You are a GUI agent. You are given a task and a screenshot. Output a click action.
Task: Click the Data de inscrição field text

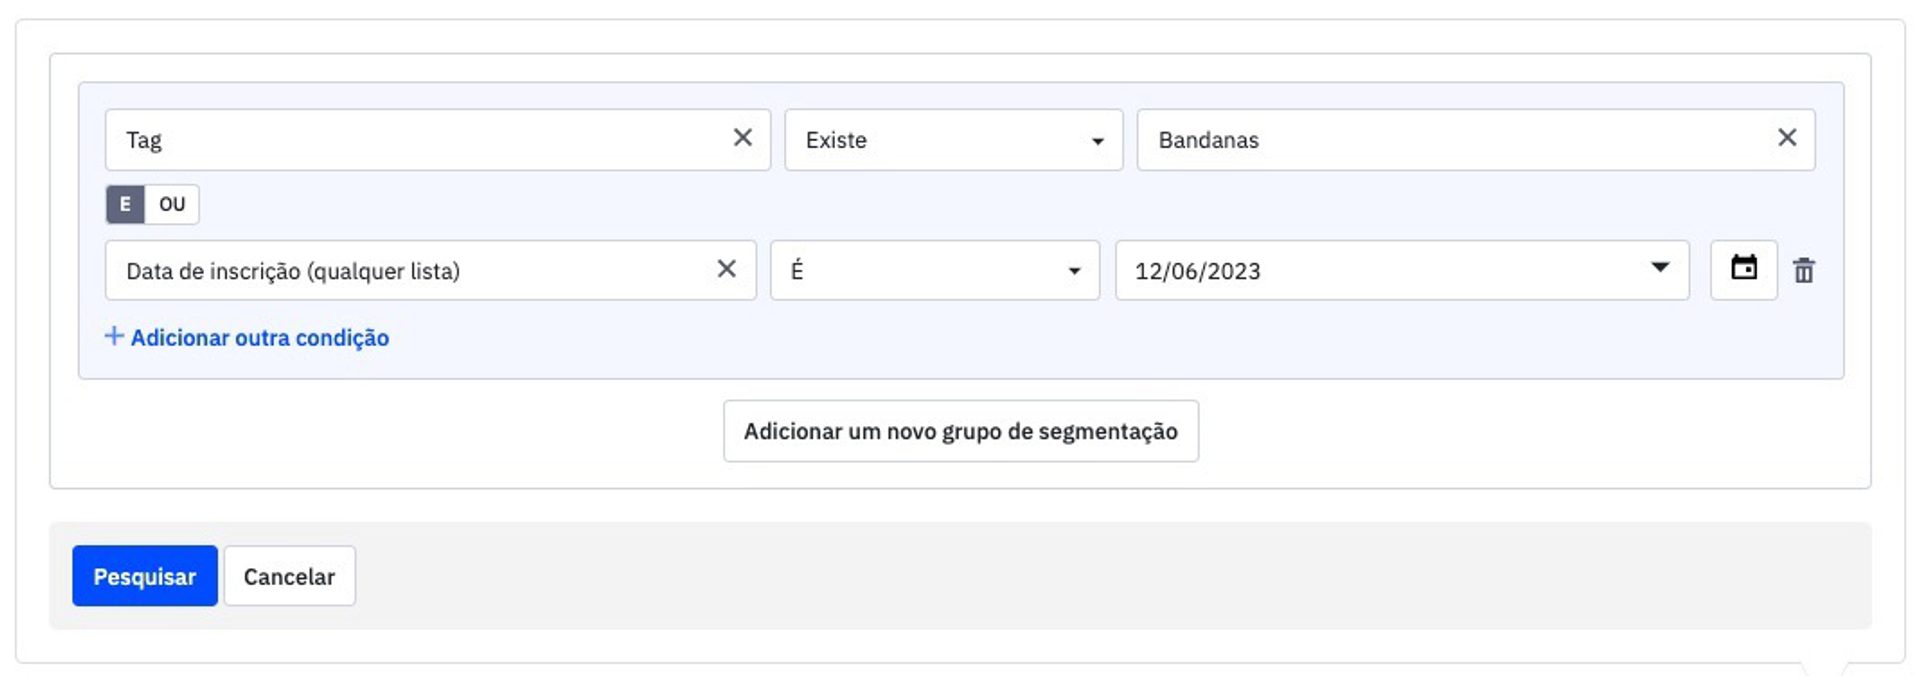coord(293,271)
